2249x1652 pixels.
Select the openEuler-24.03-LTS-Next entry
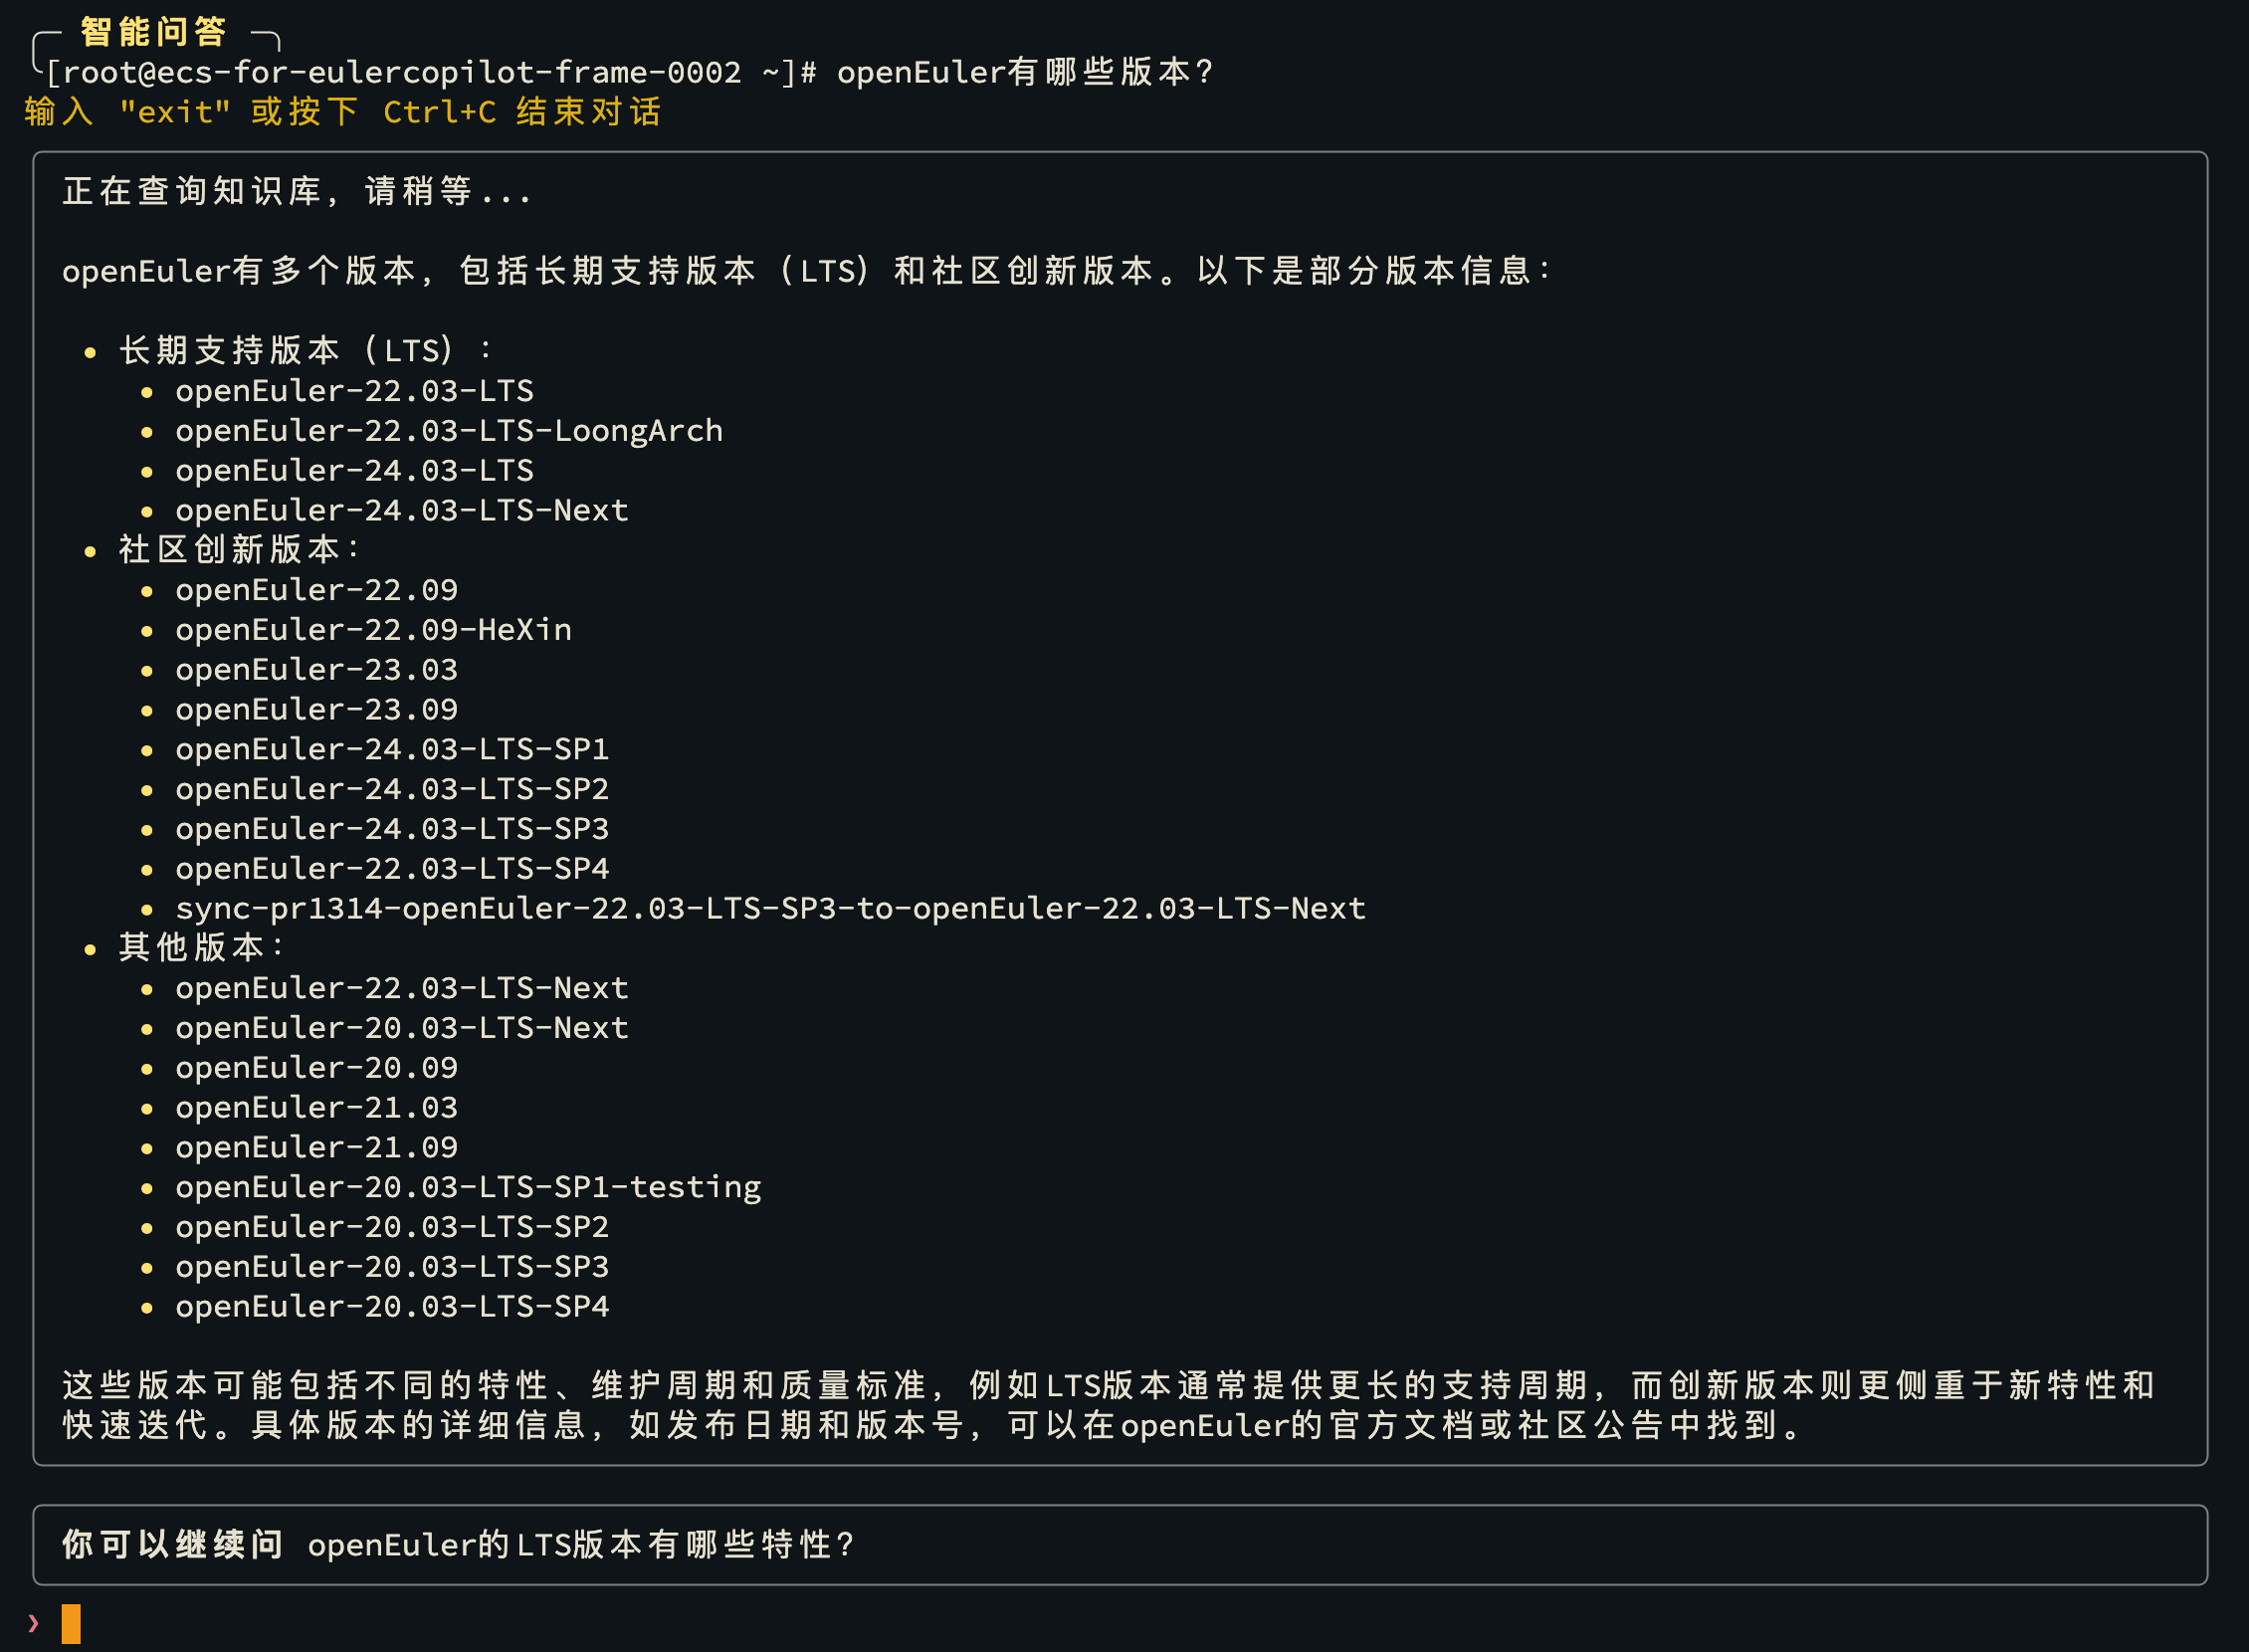pos(402,510)
